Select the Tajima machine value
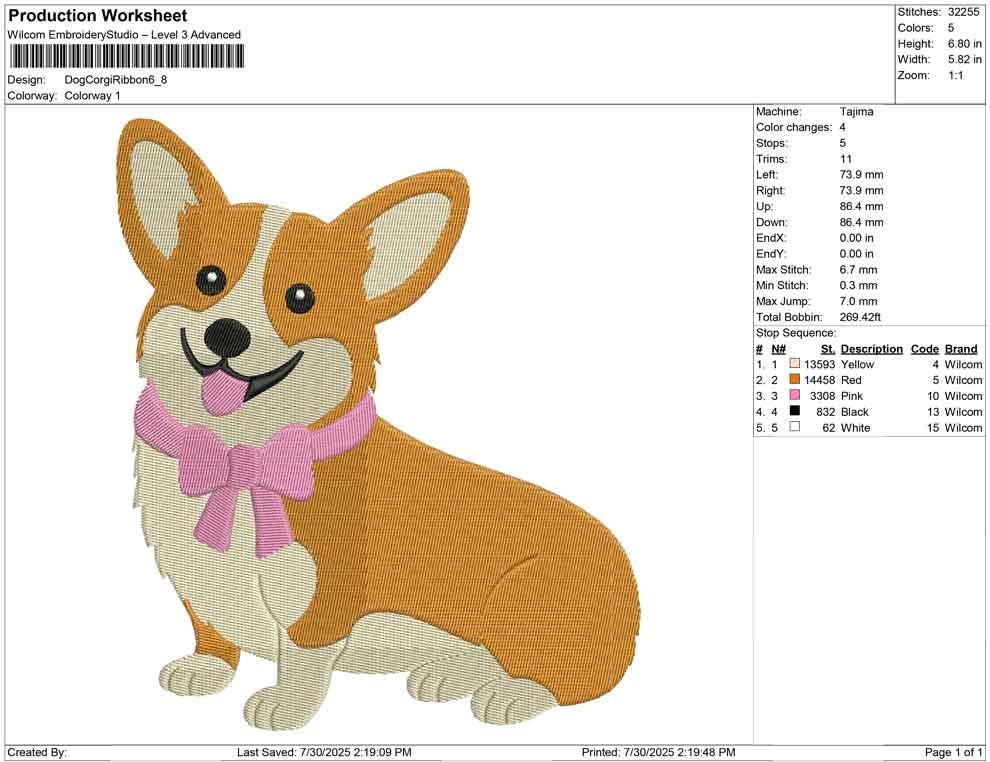 (x=855, y=111)
